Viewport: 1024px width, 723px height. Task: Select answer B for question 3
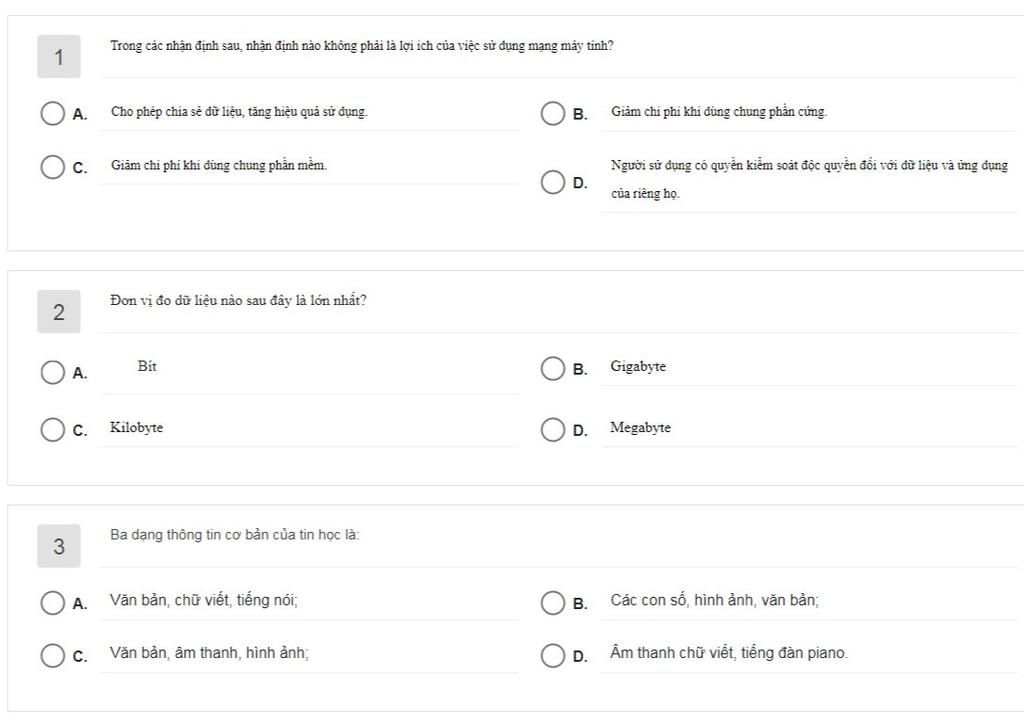pyautogui.click(x=553, y=602)
